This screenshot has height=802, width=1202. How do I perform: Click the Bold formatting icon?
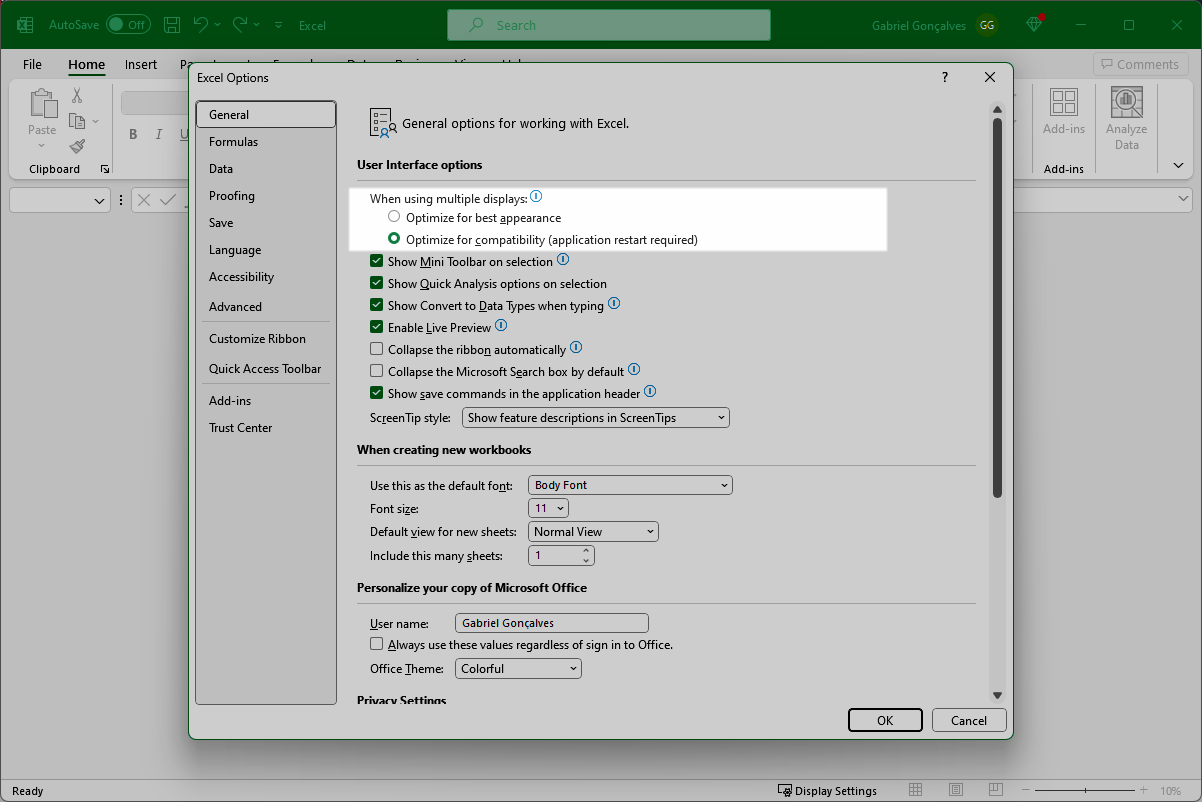[x=133, y=135]
